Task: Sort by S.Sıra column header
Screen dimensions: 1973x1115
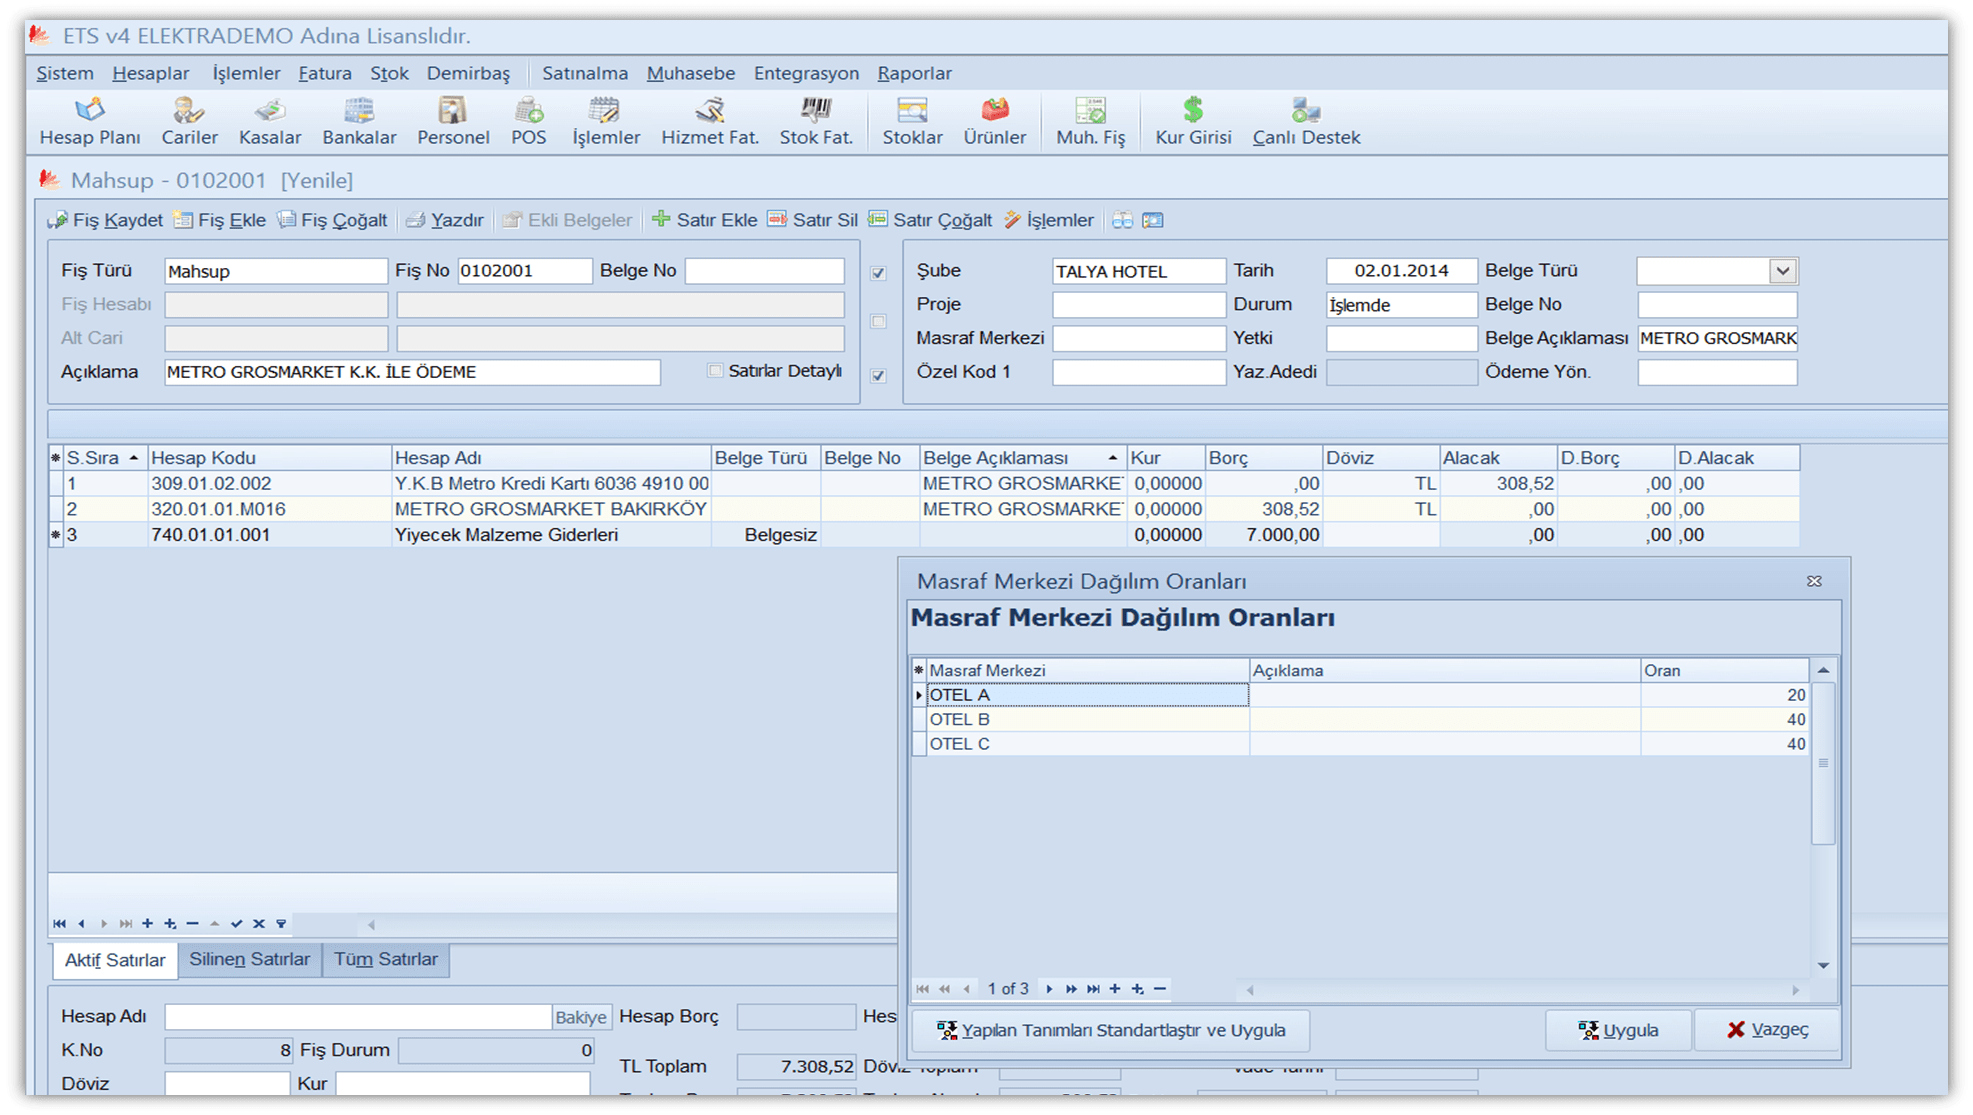Action: [106, 458]
